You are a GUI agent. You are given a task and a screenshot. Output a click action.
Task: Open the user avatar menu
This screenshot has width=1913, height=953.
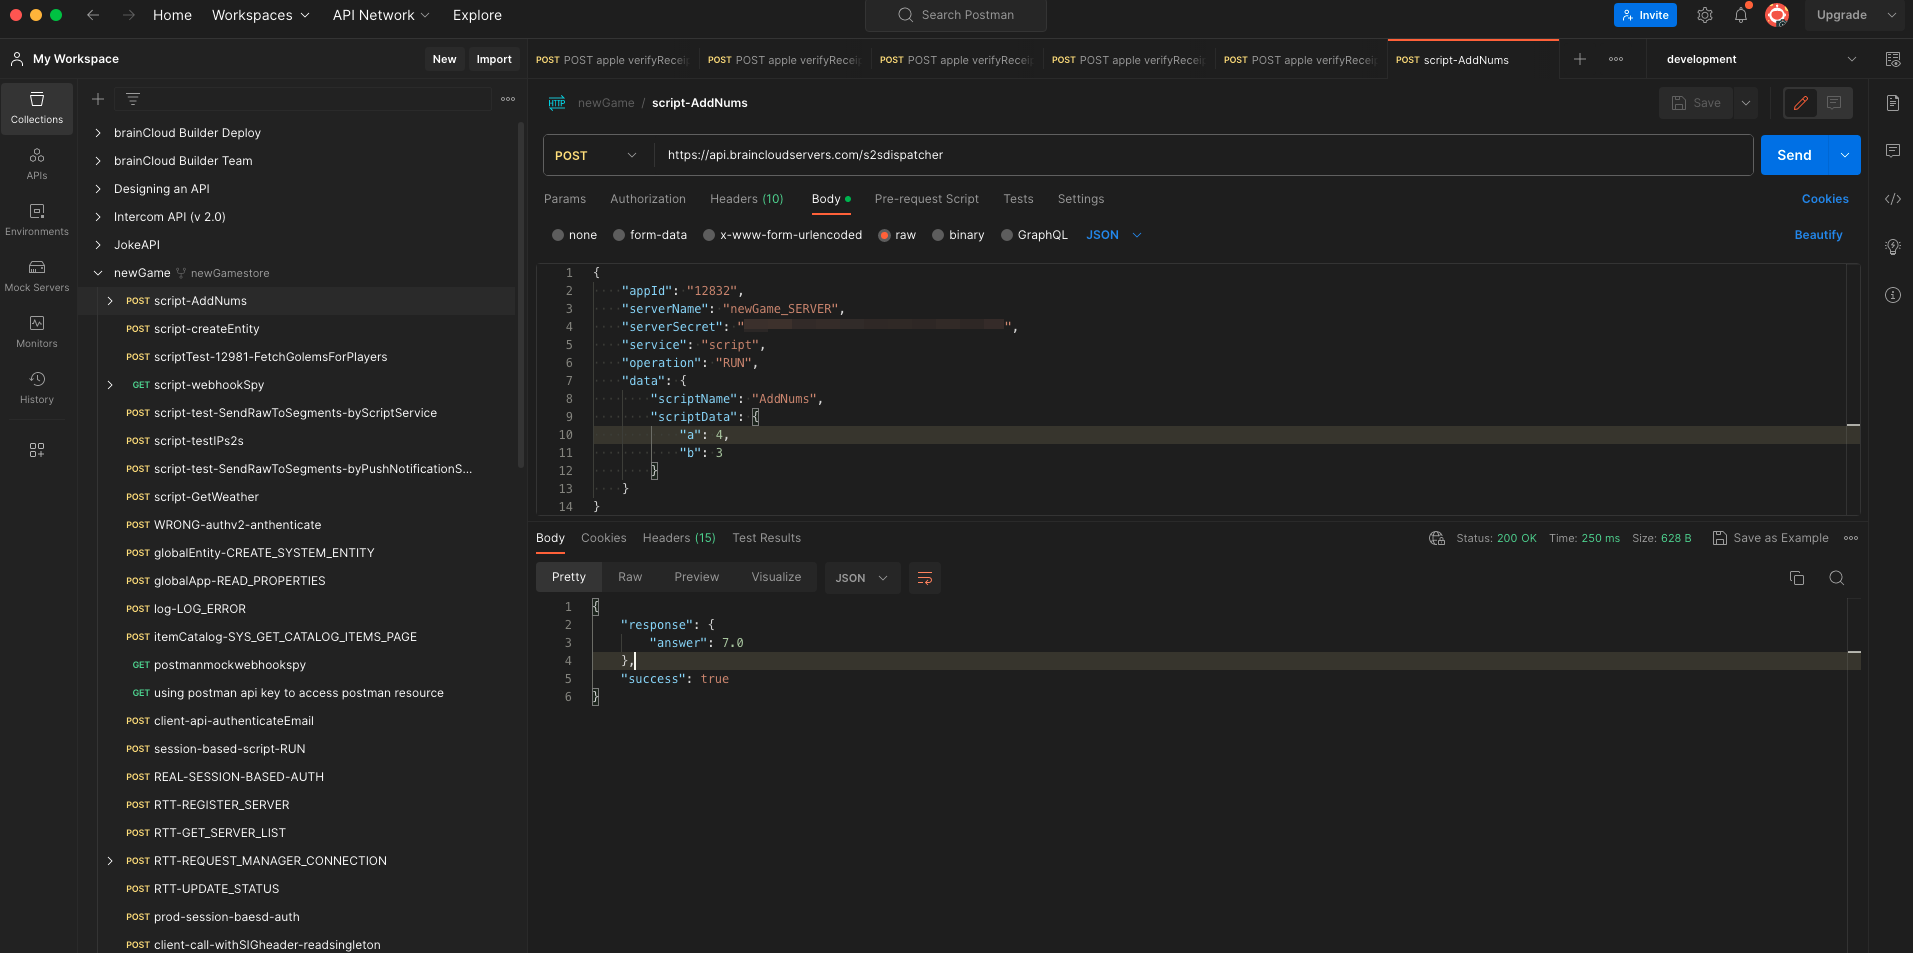pos(1777,15)
